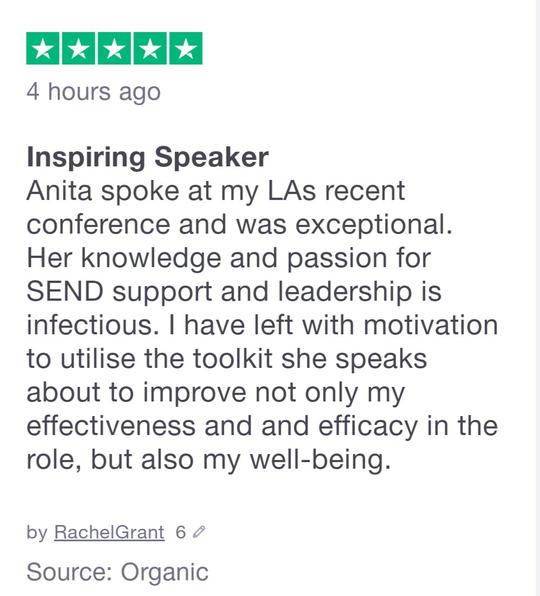Click the word 'infectious' in the review text
The height and width of the screenshot is (596, 540).
click(89, 325)
